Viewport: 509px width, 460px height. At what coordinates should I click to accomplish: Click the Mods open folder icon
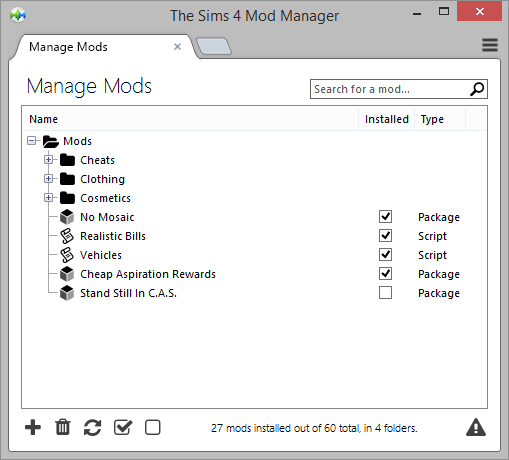point(51,141)
